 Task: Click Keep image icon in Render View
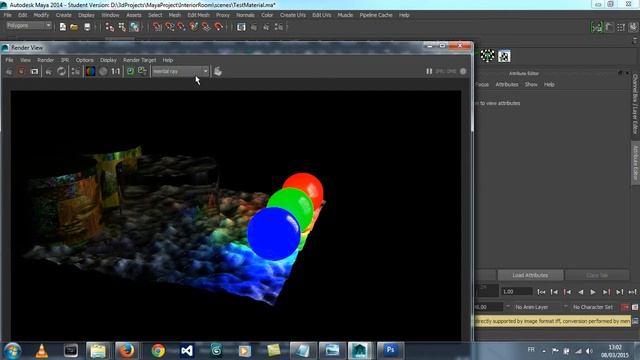(x=130, y=71)
